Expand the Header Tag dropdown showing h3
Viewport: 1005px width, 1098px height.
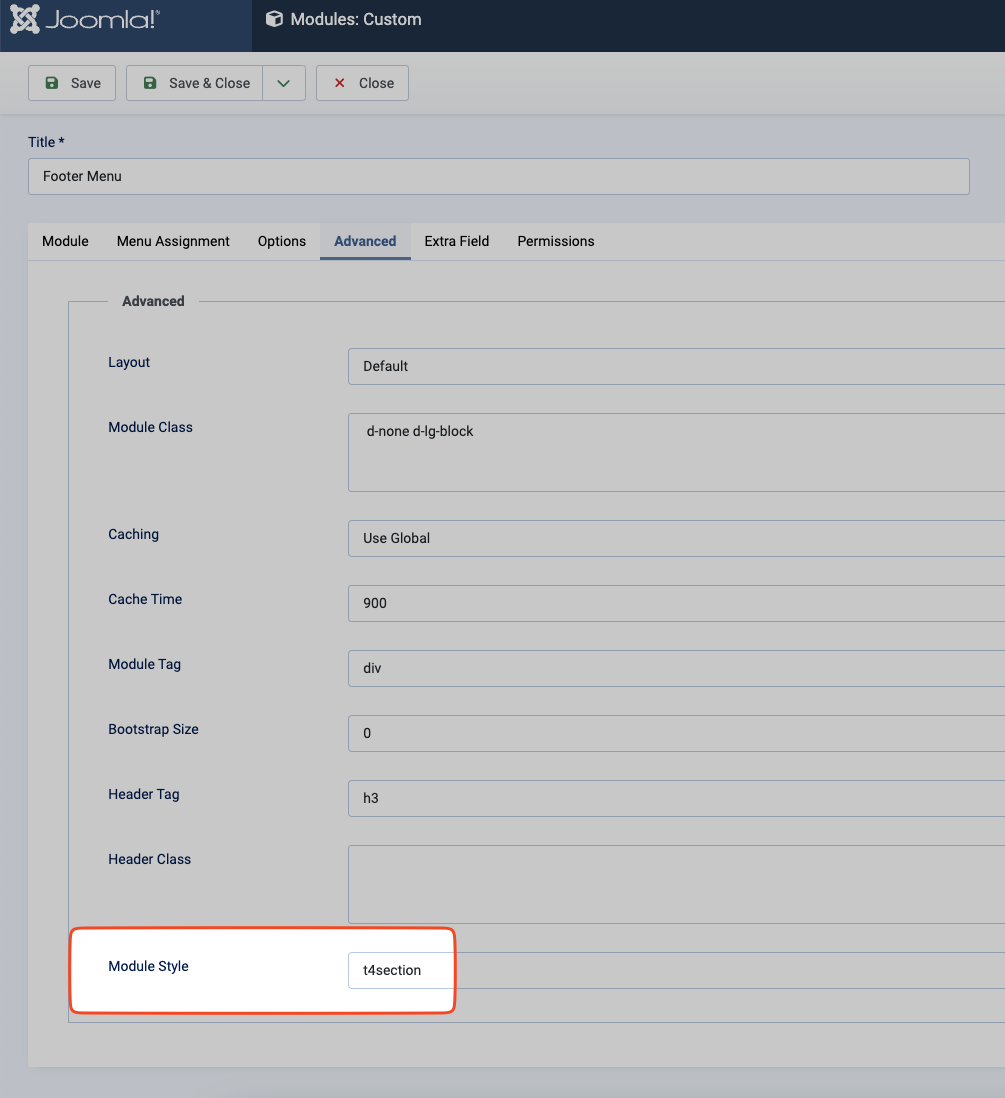point(676,798)
